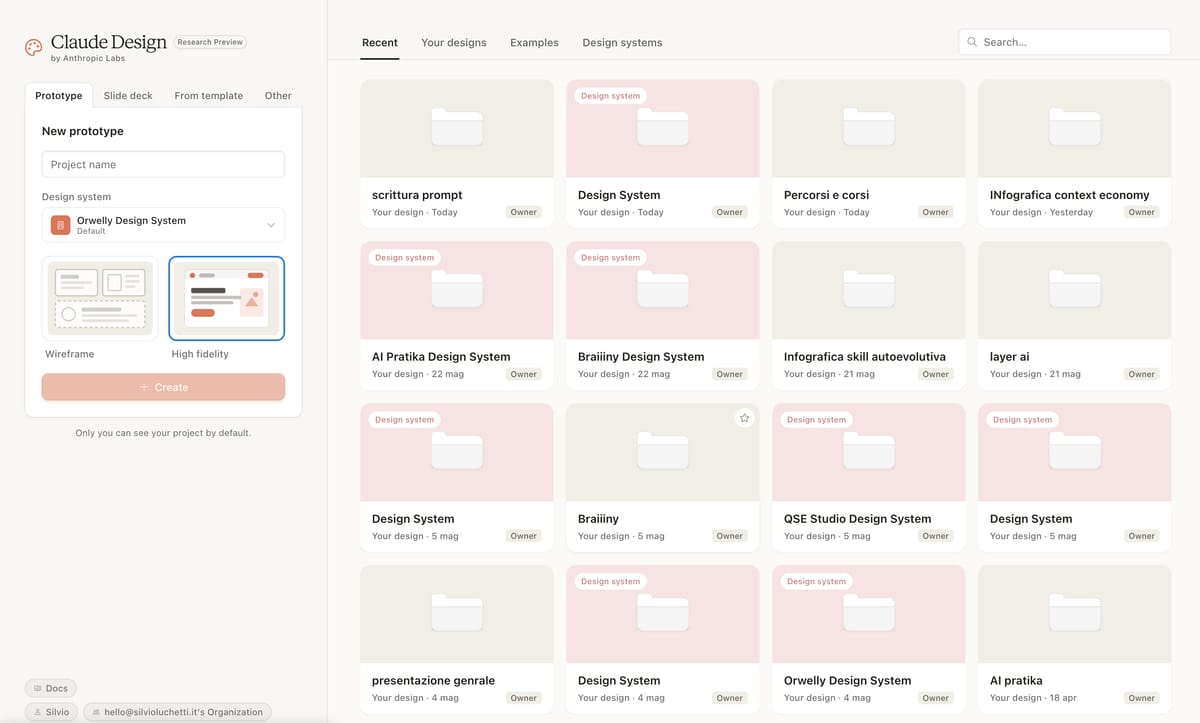This screenshot has height=723, width=1200.
Task: Select the High fidelity option
Action: [x=227, y=298]
